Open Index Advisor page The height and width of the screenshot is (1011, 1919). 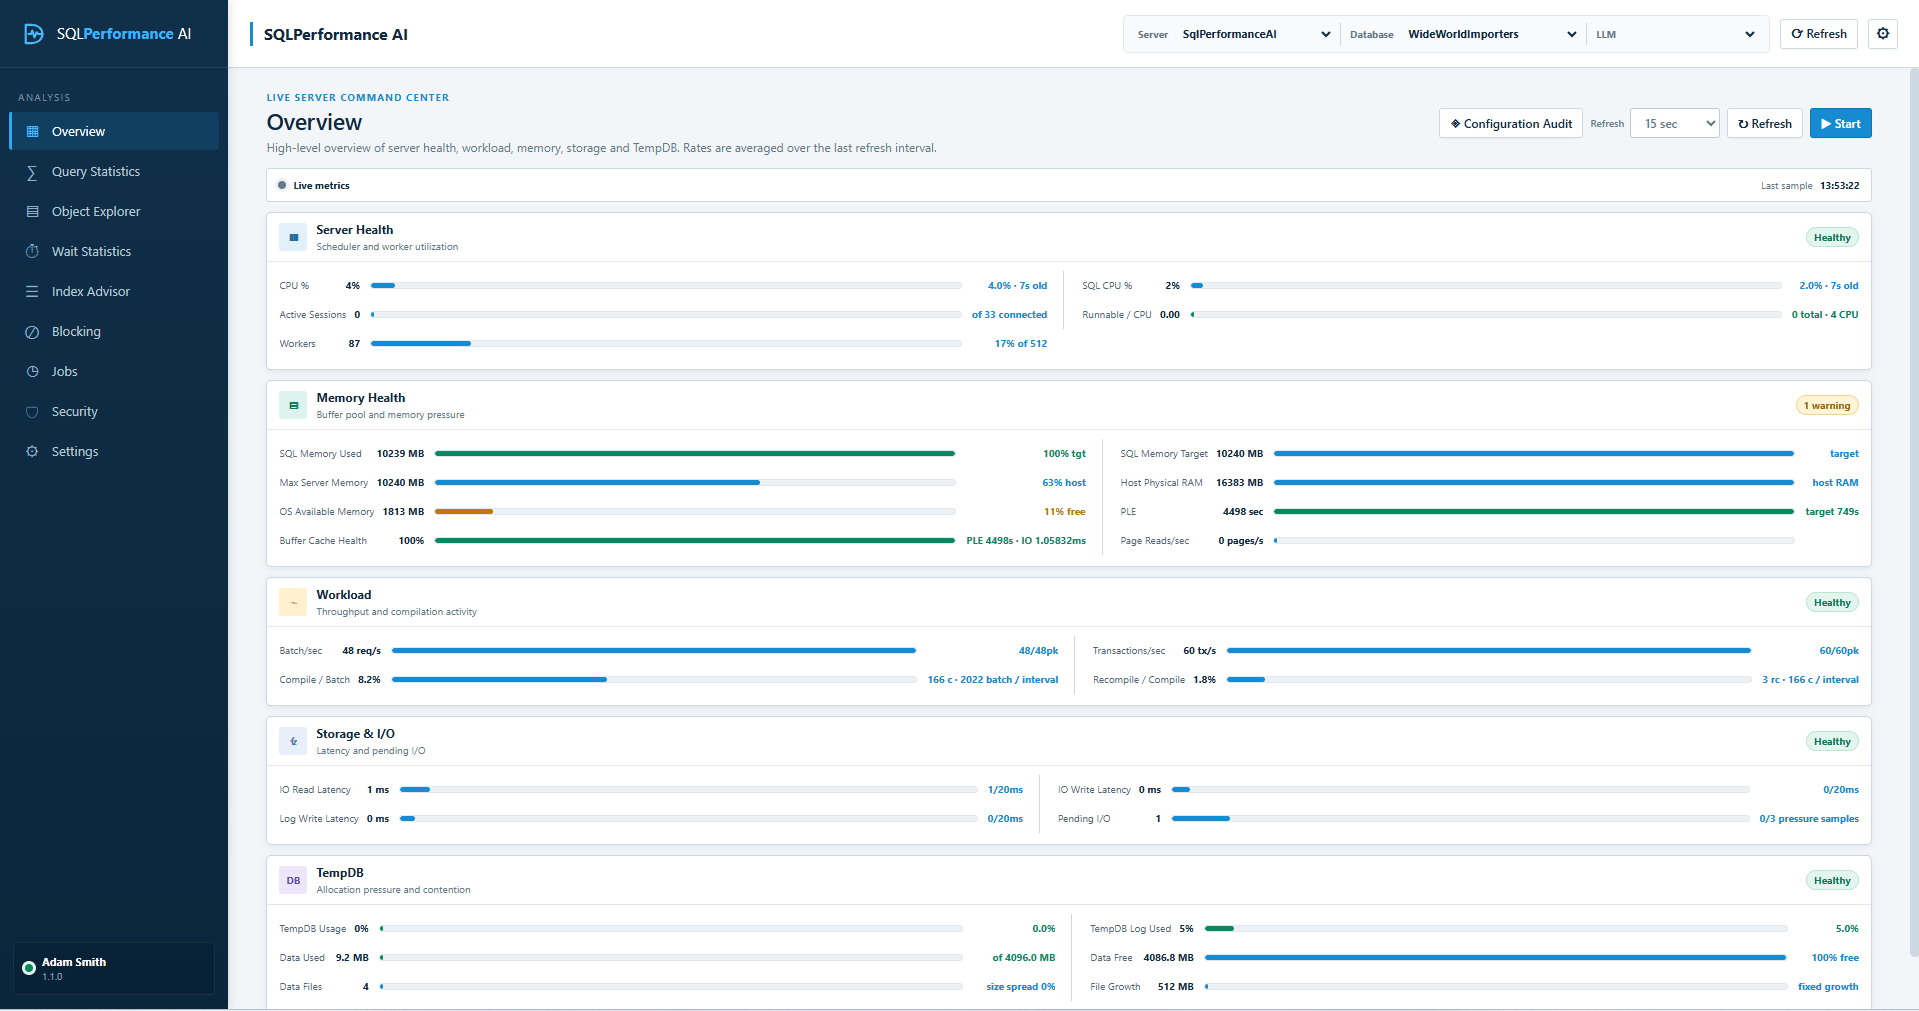114,292
